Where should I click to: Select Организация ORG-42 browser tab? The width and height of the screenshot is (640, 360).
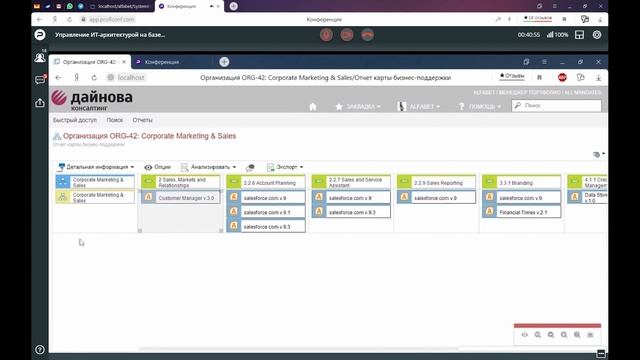89,62
